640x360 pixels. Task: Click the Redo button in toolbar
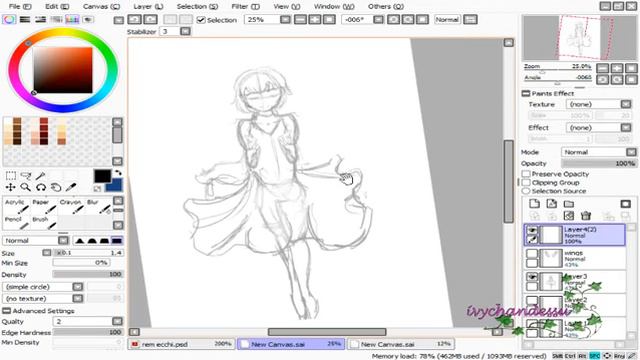click(x=150, y=20)
